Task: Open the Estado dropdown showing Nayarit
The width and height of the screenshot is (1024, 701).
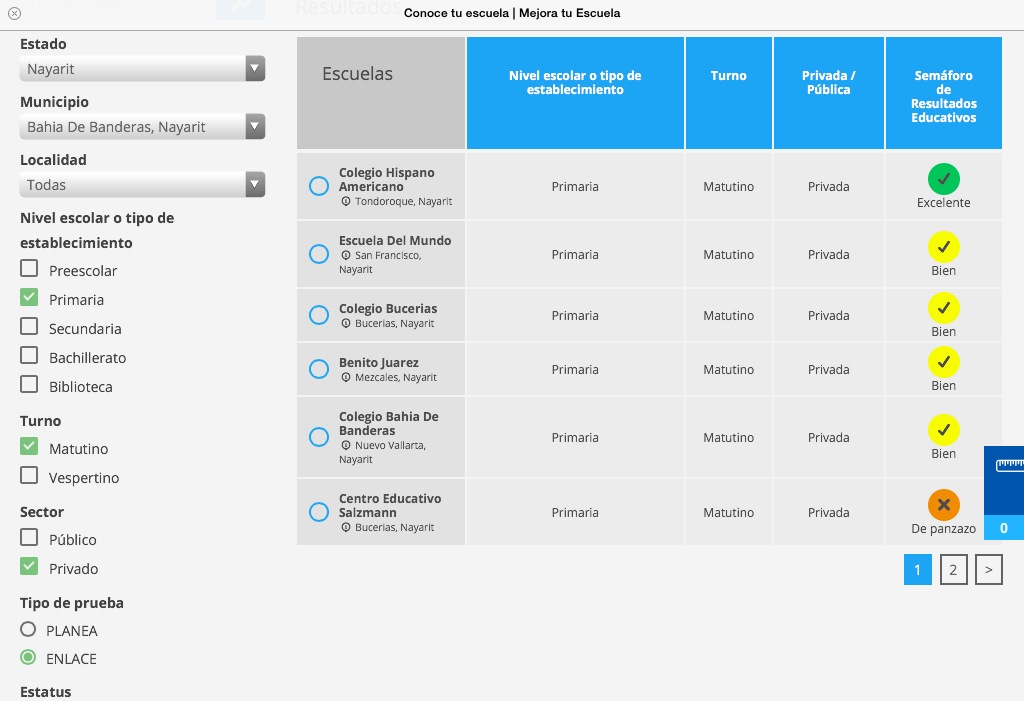Action: pos(142,69)
